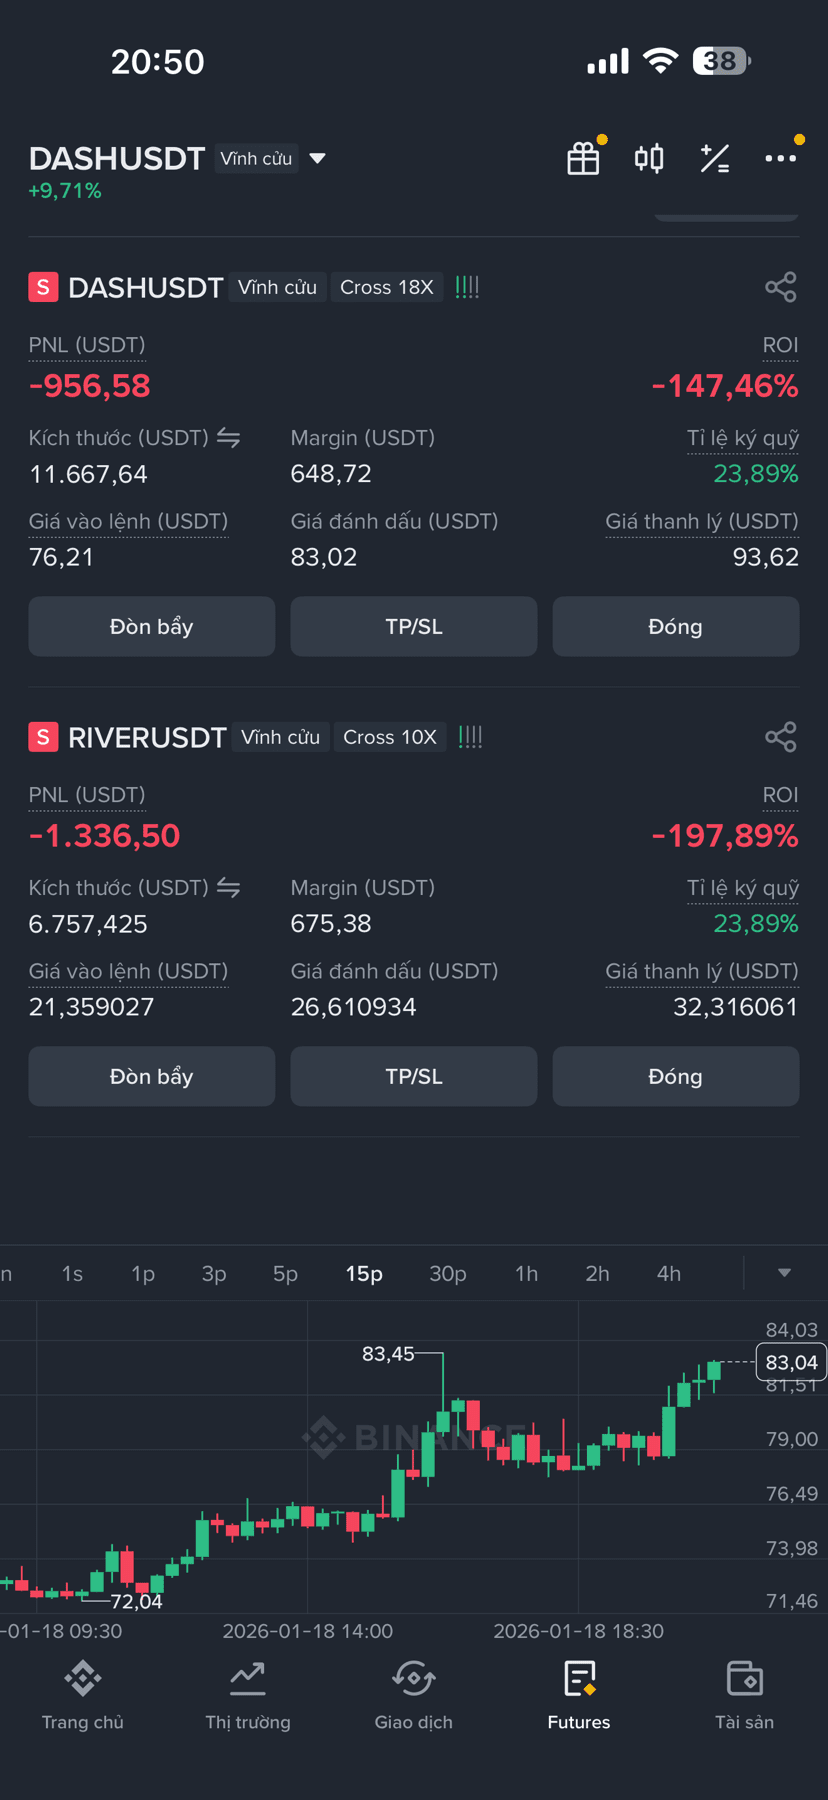Tap the +9,71% price change text
This screenshot has height=1800, width=828.
[x=65, y=191]
